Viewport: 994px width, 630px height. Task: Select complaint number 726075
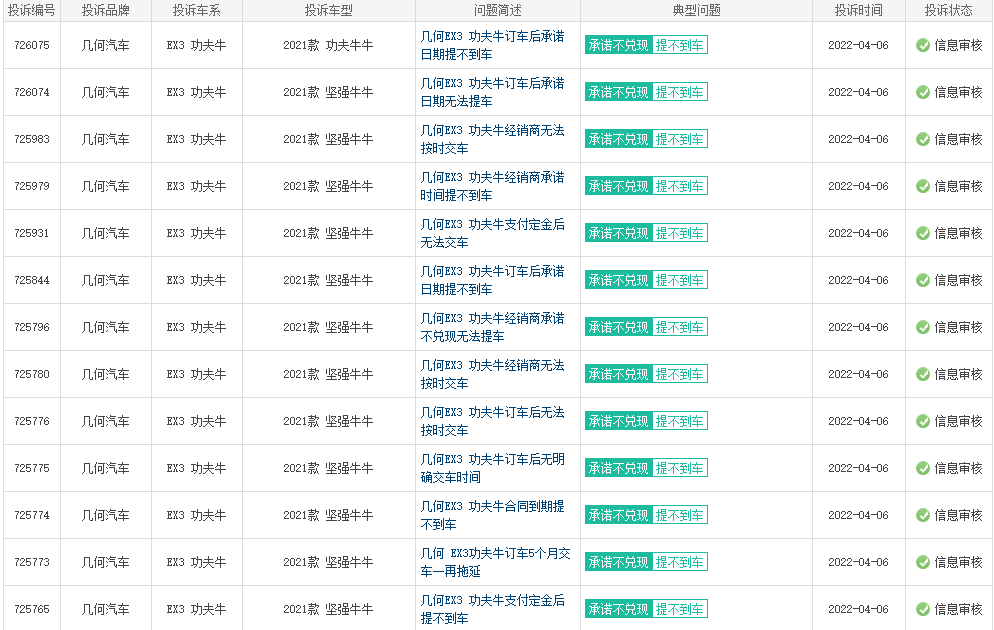tap(32, 45)
